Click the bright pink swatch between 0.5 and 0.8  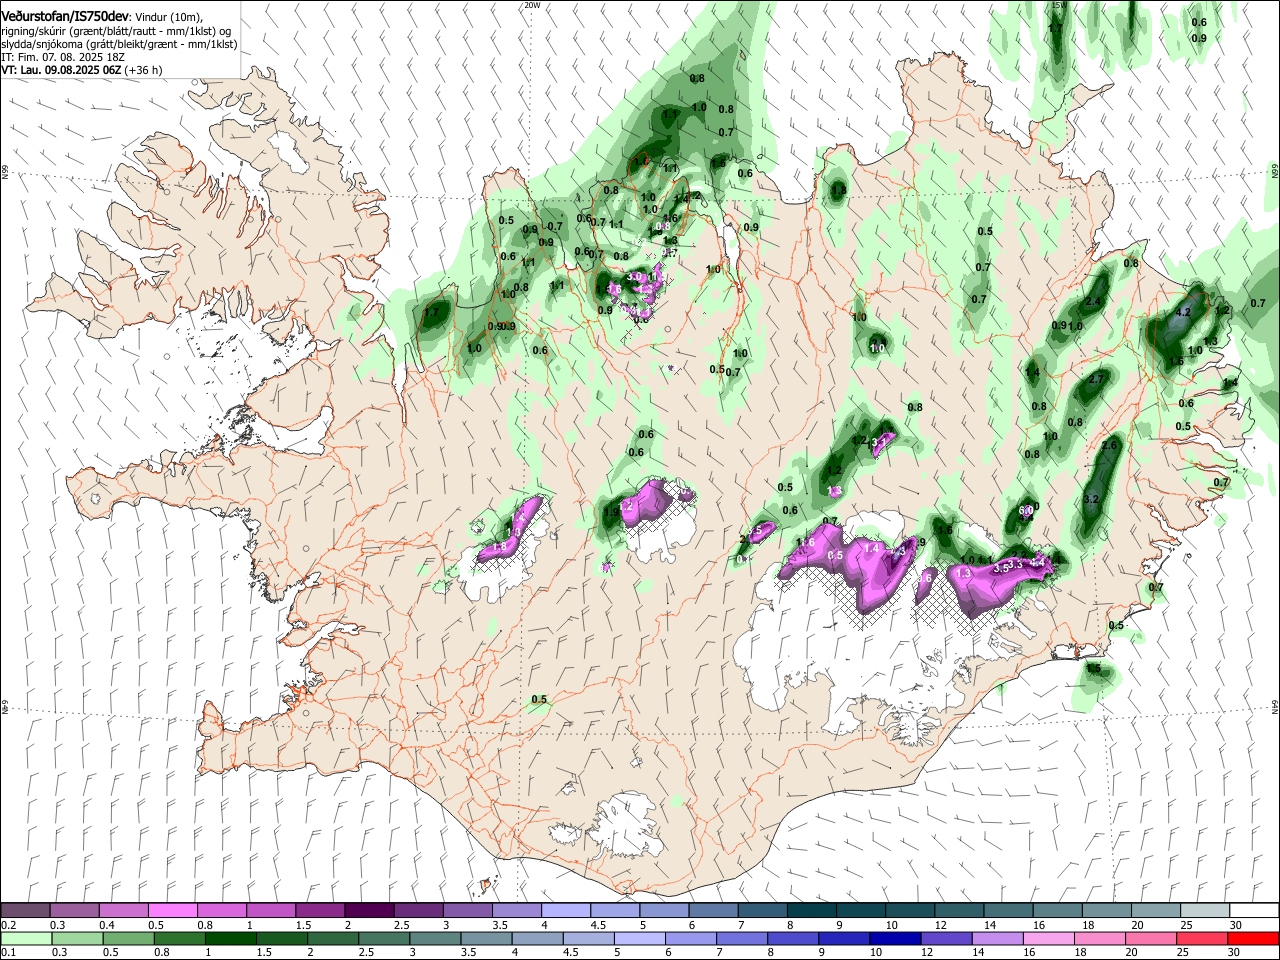coord(173,910)
